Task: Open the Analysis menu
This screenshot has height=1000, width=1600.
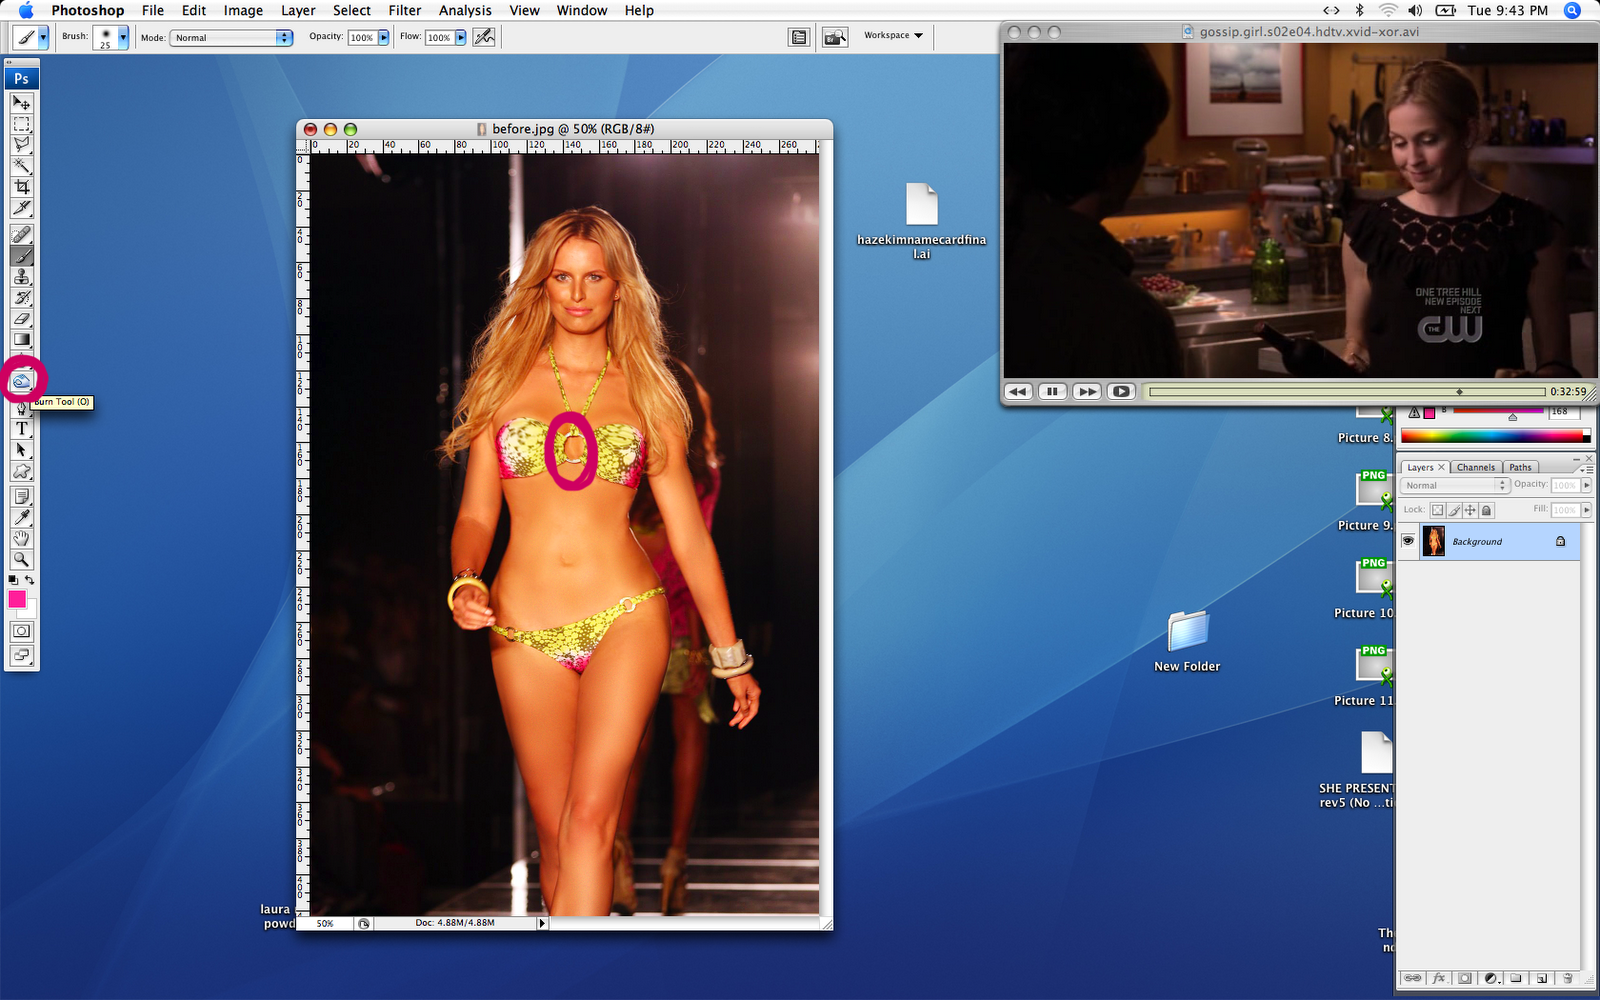Action: pyautogui.click(x=465, y=10)
